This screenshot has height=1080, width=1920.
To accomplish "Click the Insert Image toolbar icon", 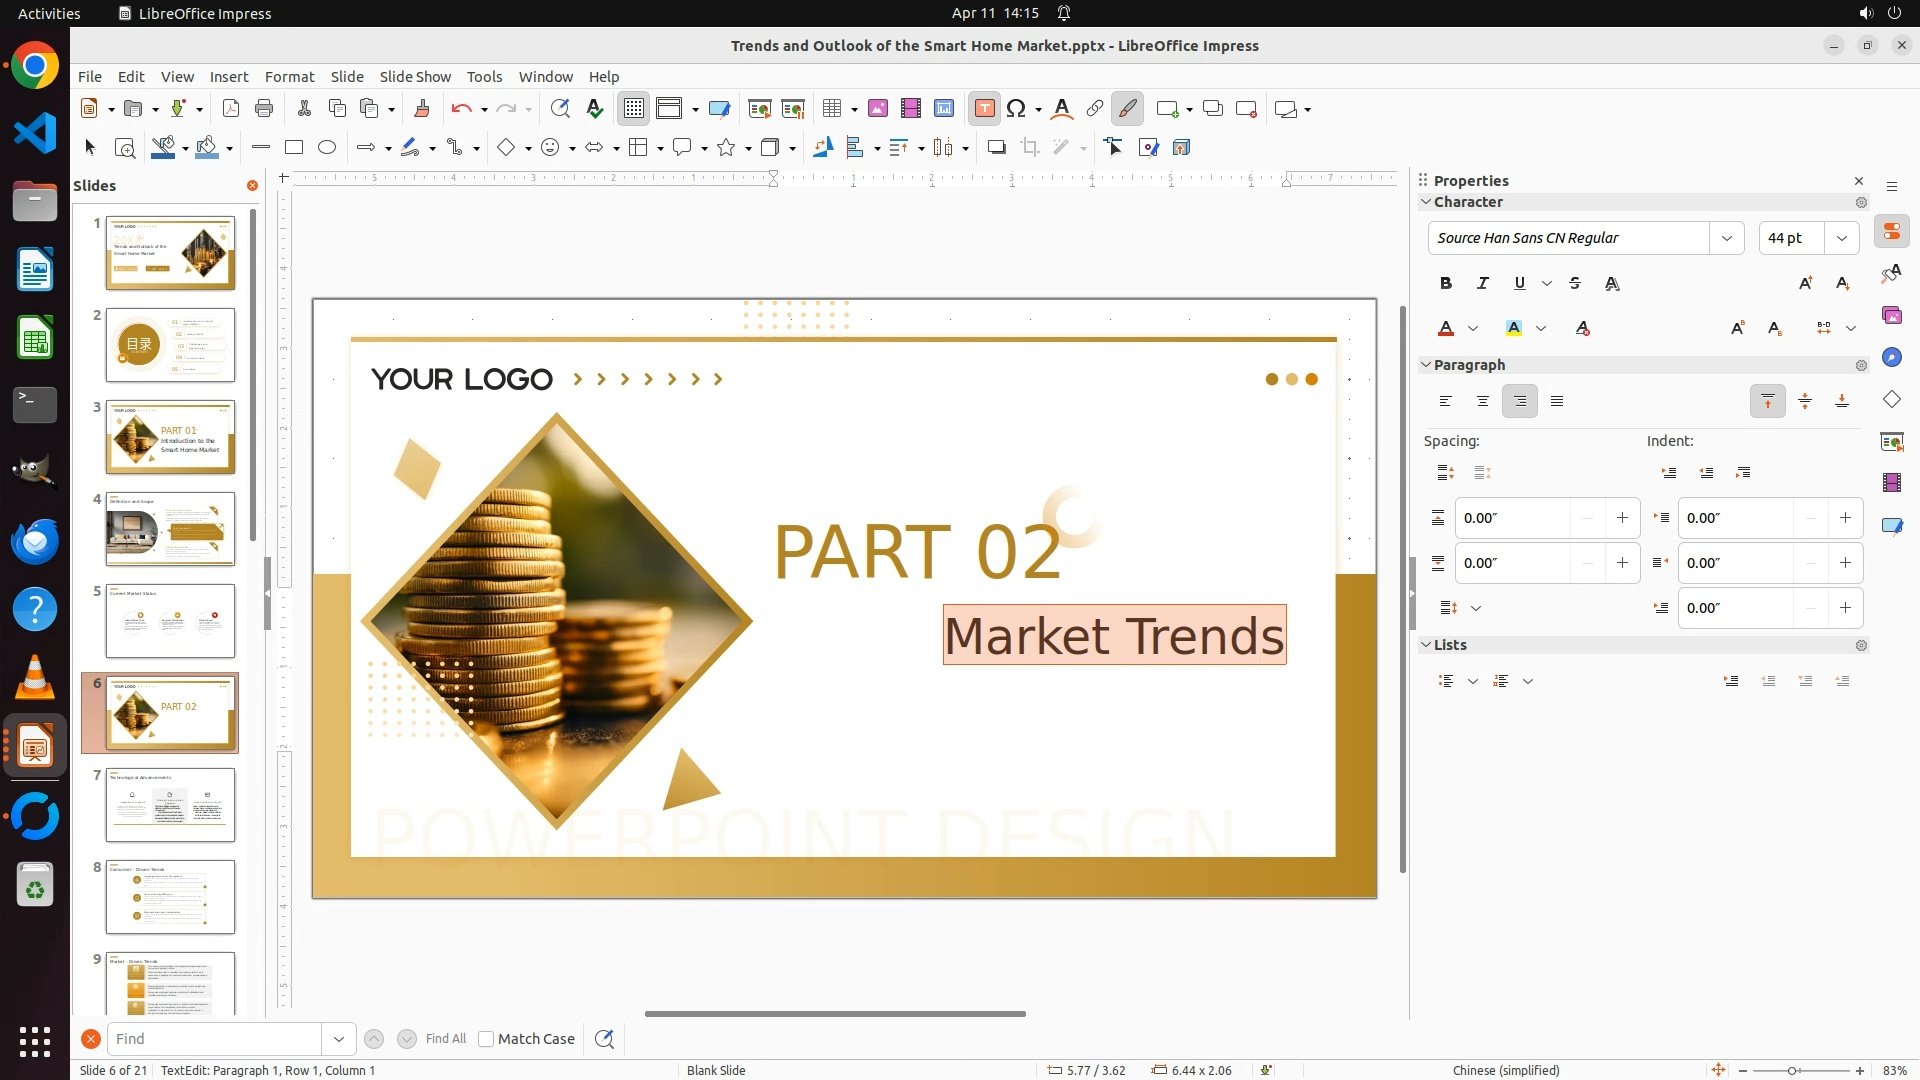I will click(x=878, y=109).
